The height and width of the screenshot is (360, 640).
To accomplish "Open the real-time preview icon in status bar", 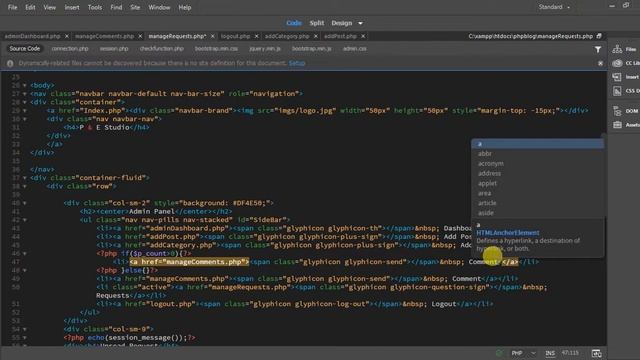I will [x=596, y=353].
